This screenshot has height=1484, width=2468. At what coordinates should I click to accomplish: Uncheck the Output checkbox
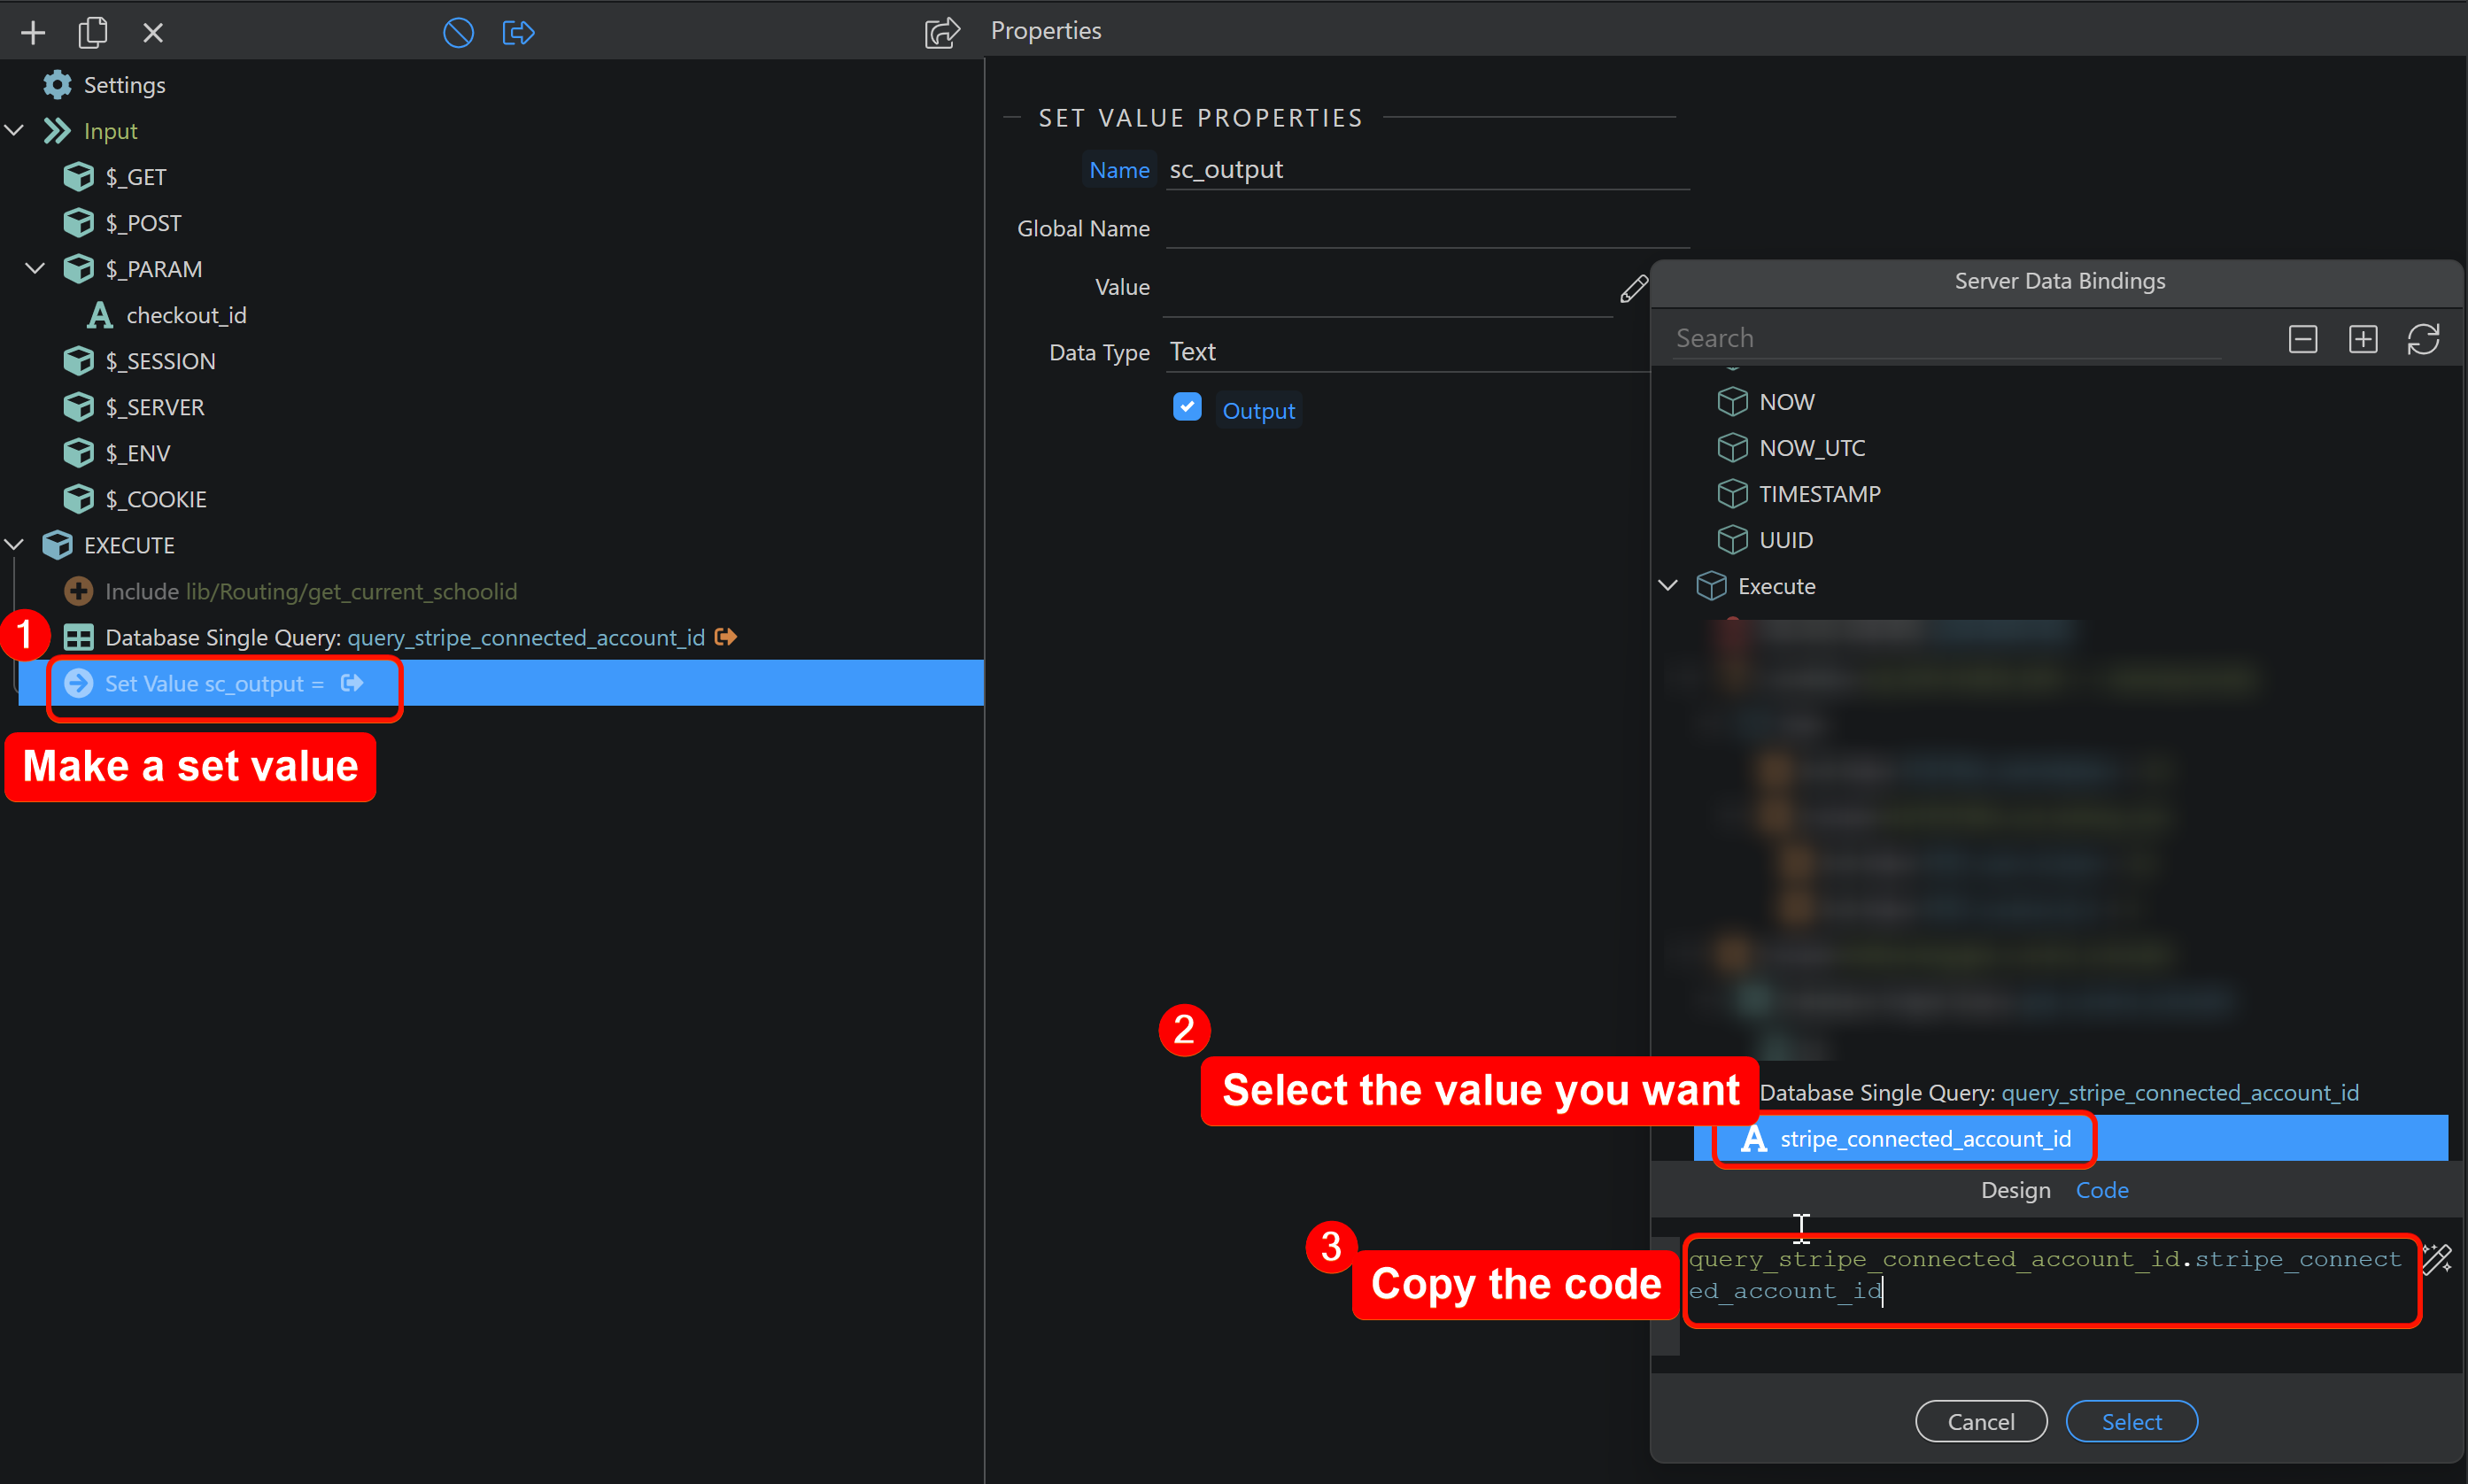pyautogui.click(x=1187, y=408)
